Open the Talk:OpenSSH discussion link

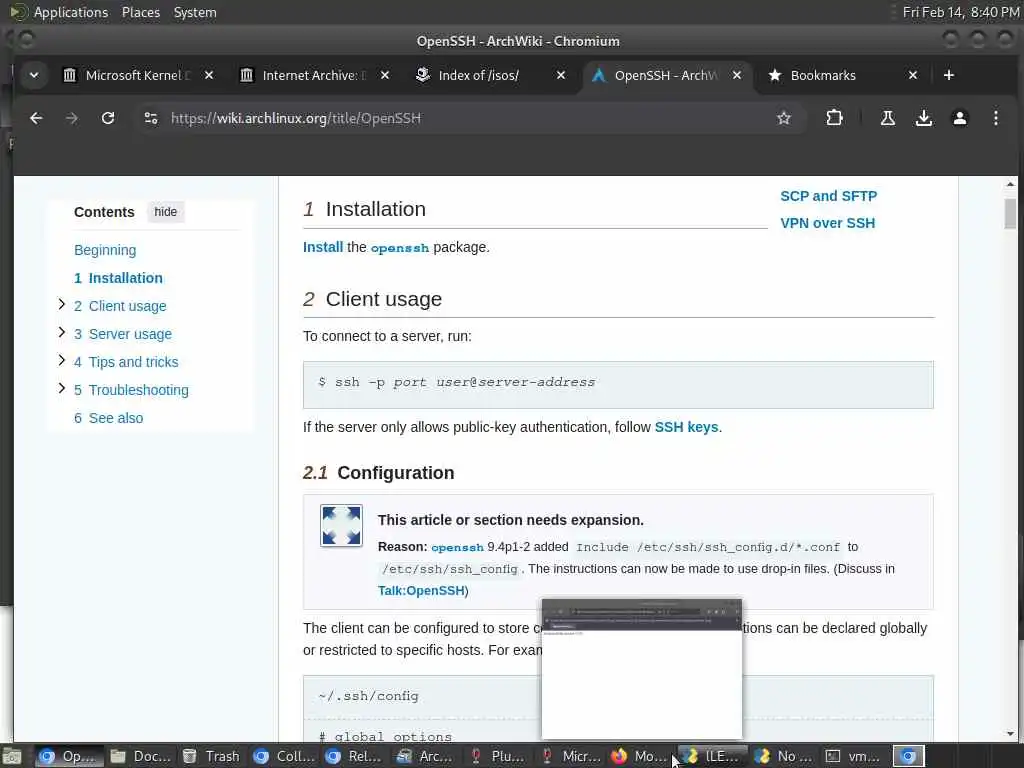point(421,591)
